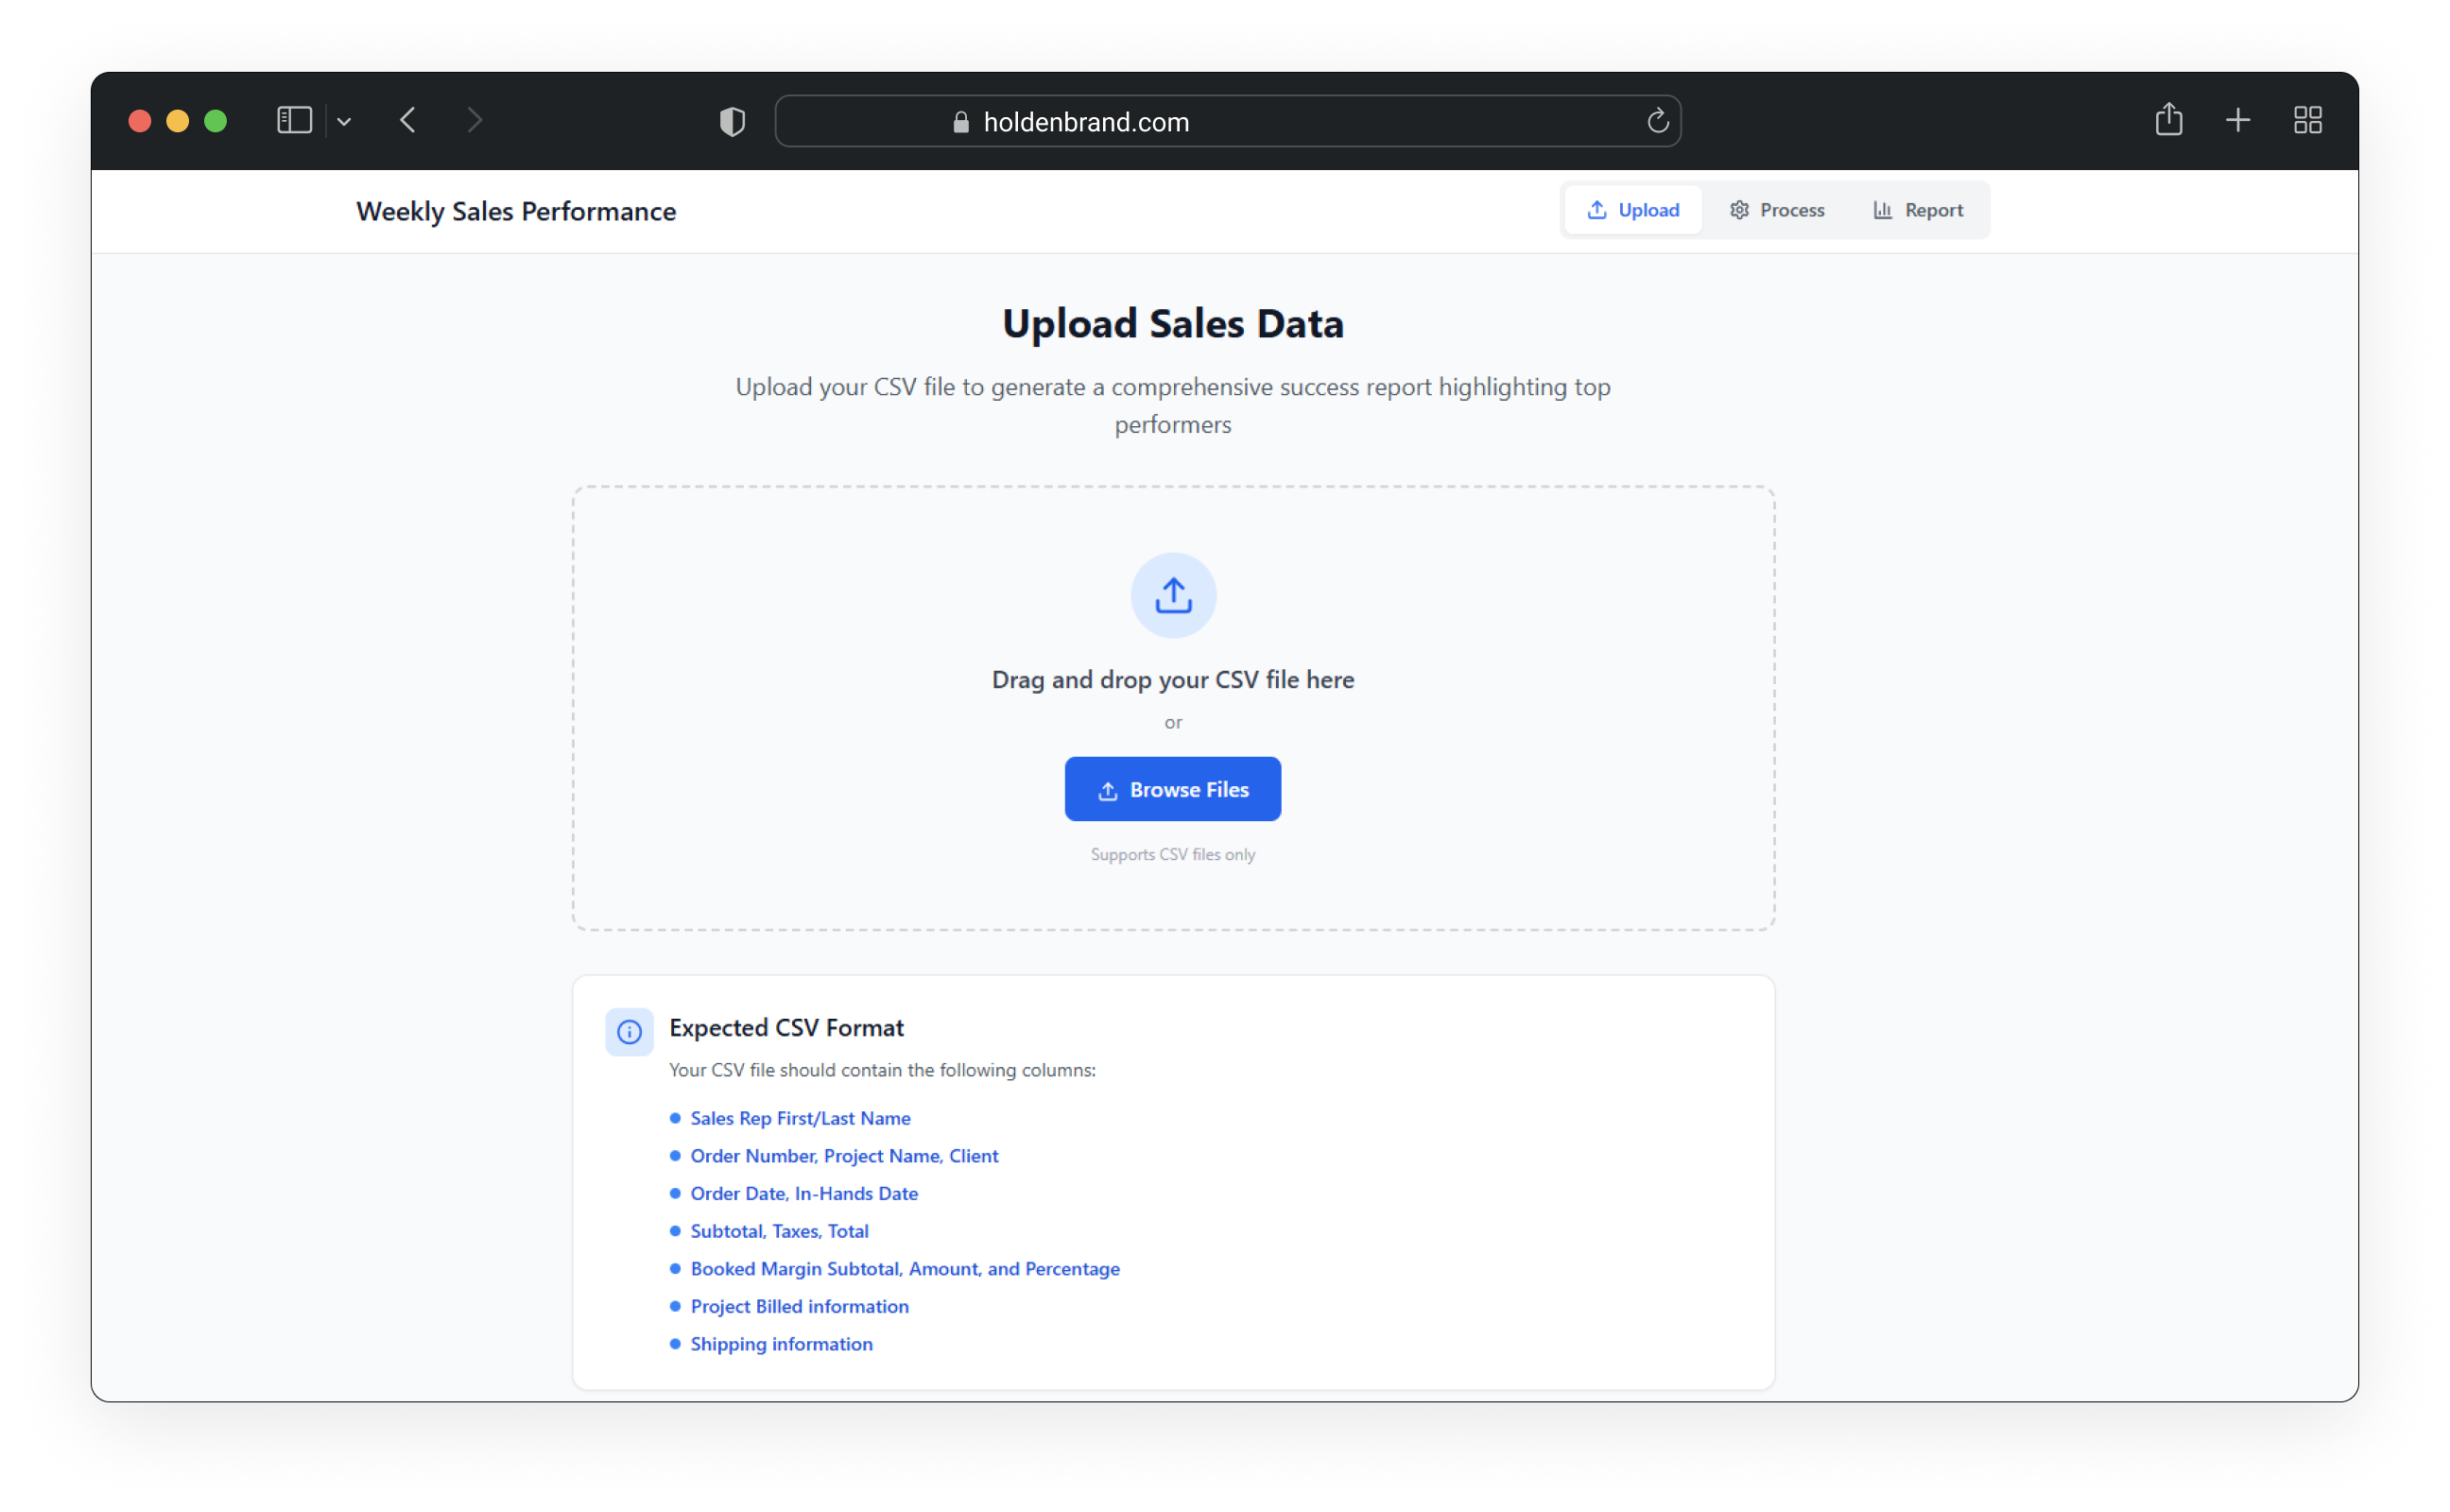
Task: Click the Weekly Sales Performance title
Action: coord(516,211)
